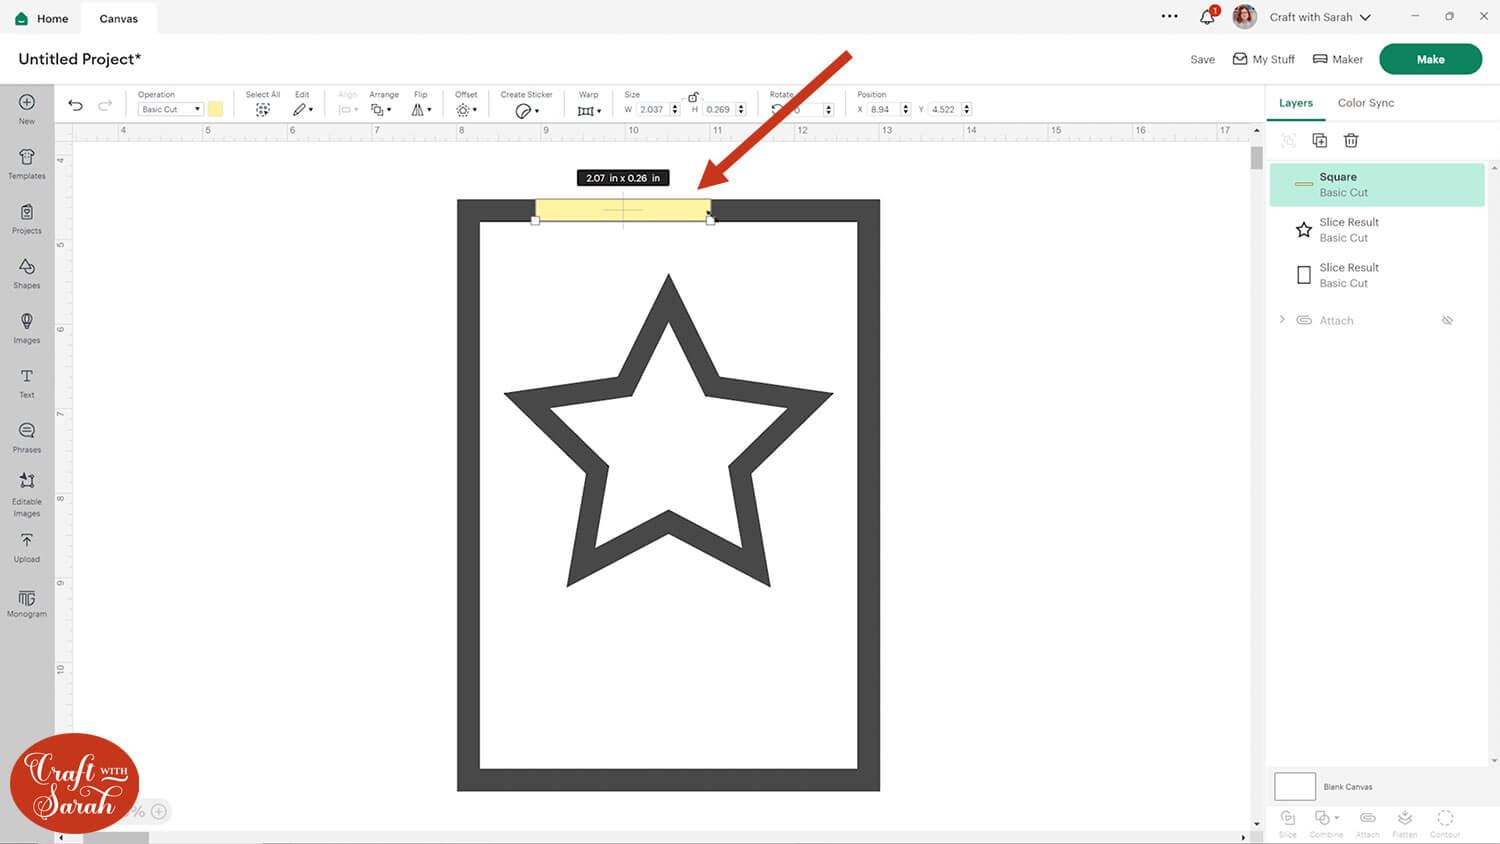Toggle visibility of the Attach group

pyautogui.click(x=1447, y=321)
